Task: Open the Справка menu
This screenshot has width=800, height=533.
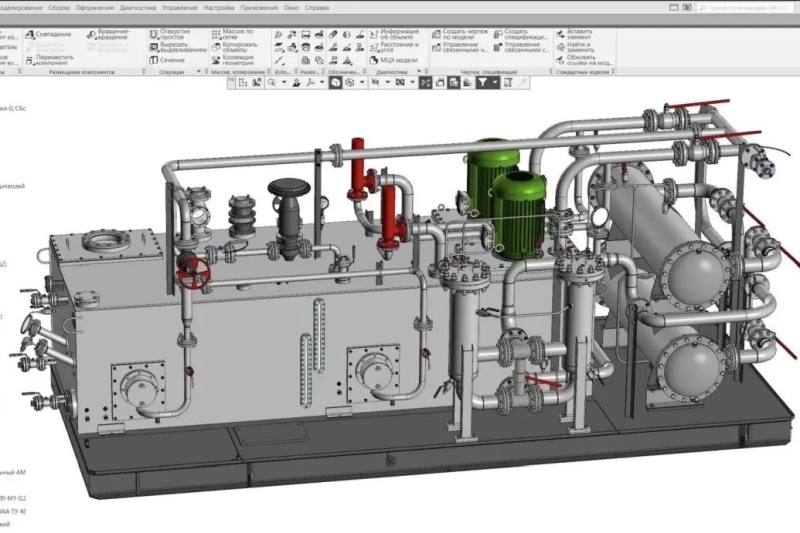Action: click(x=316, y=8)
